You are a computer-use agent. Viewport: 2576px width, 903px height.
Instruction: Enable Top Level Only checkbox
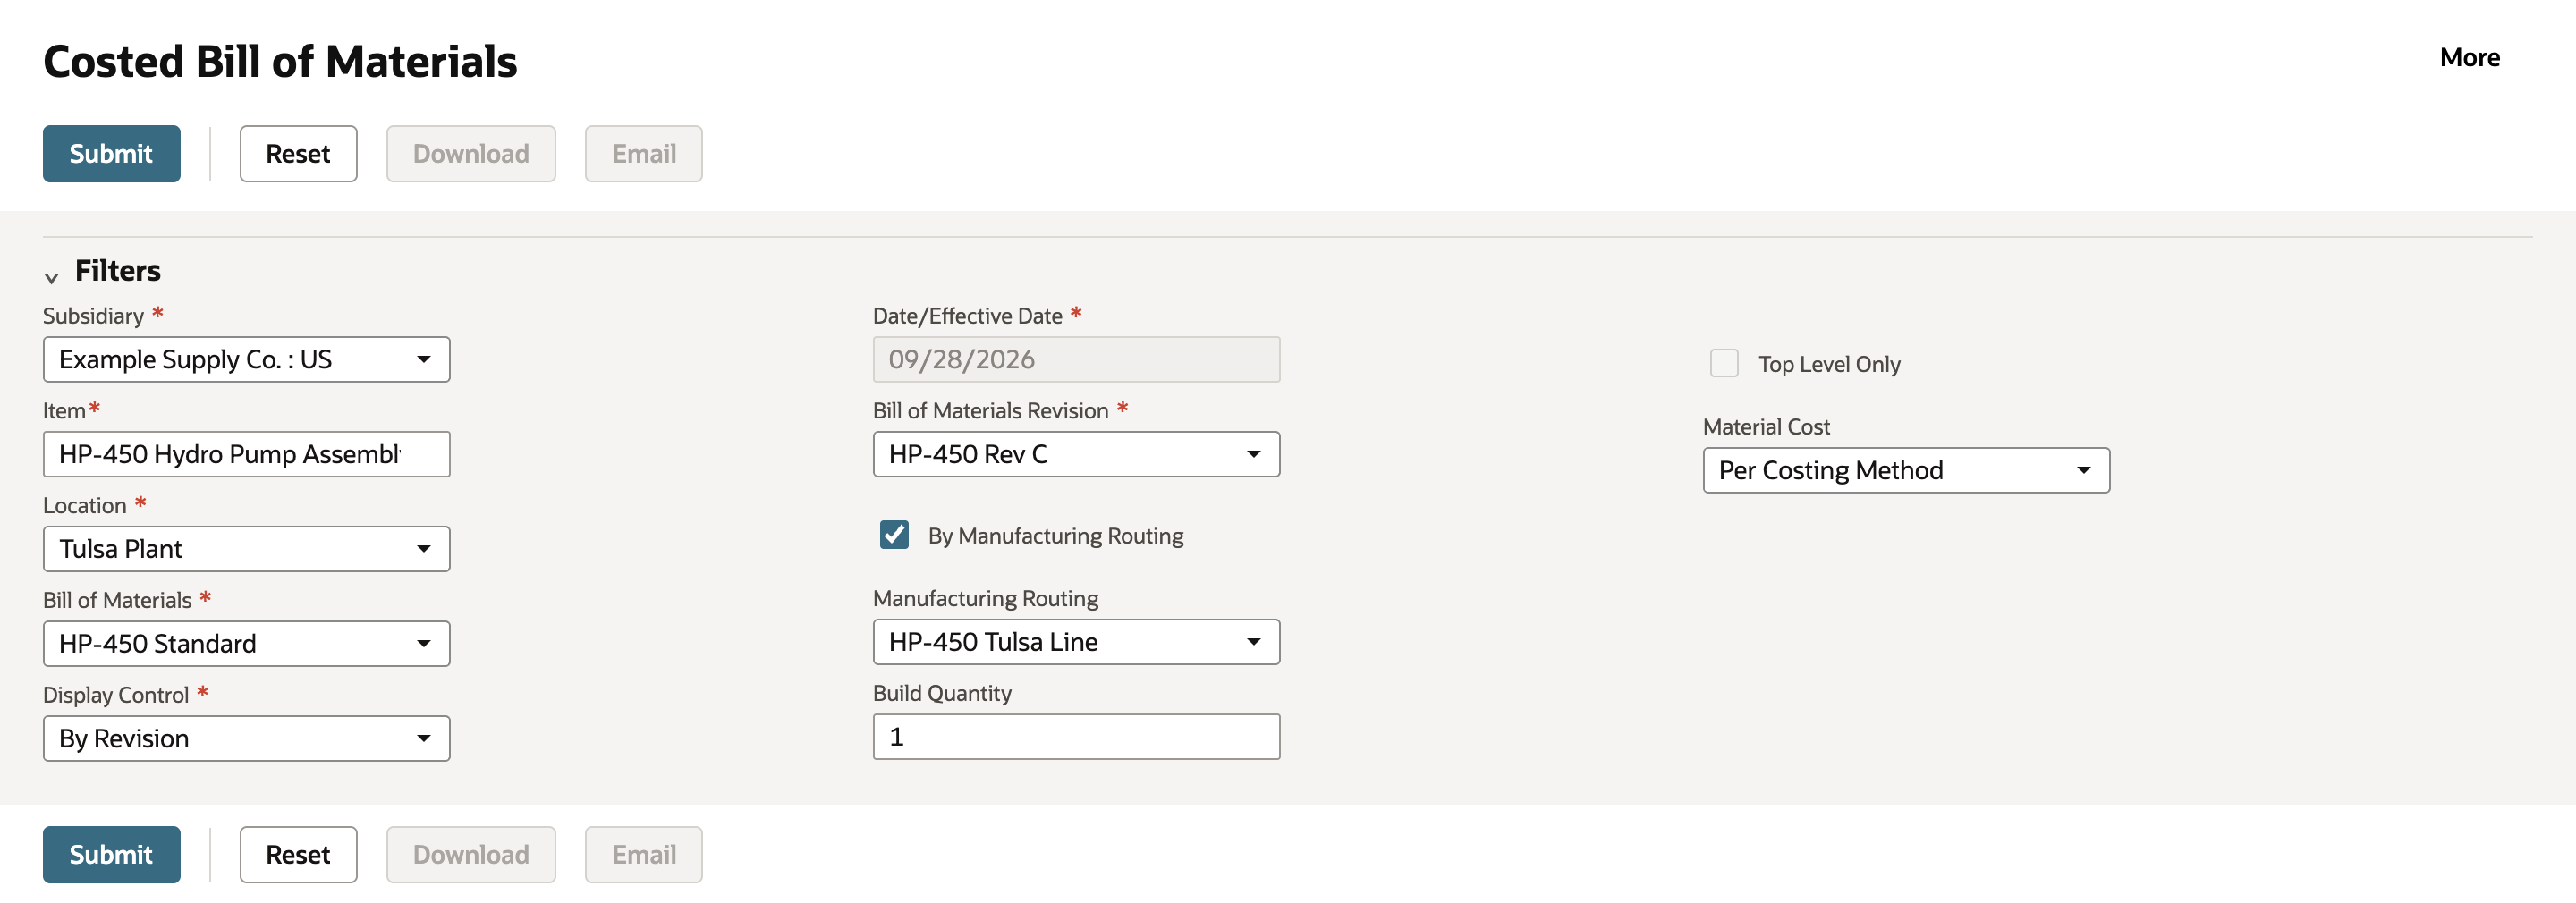pyautogui.click(x=1724, y=363)
